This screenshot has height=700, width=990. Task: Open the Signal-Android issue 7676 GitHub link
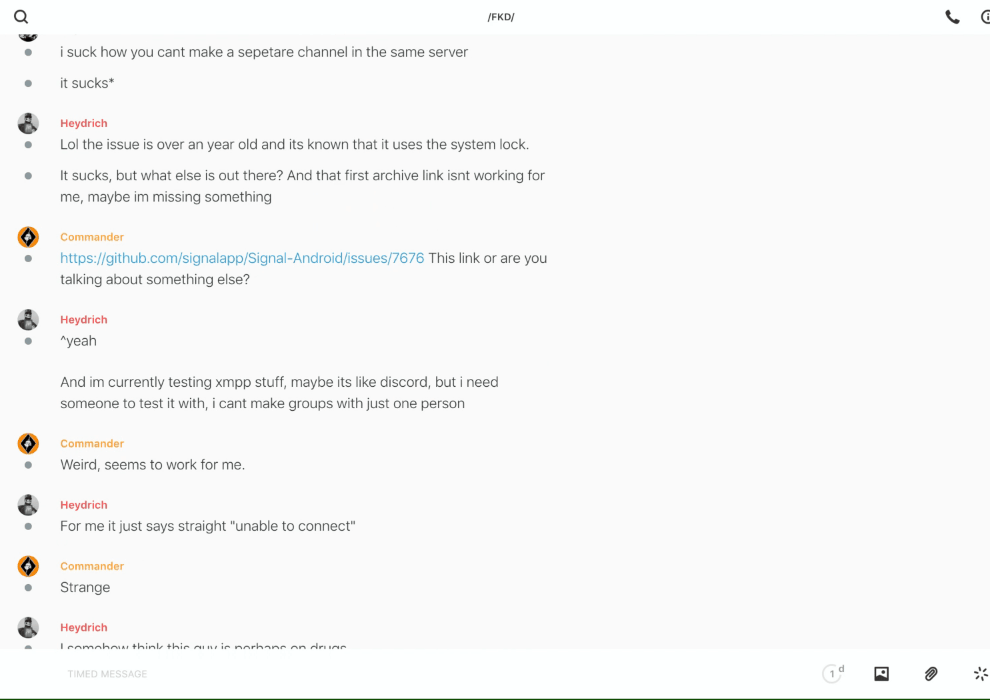[242, 258]
